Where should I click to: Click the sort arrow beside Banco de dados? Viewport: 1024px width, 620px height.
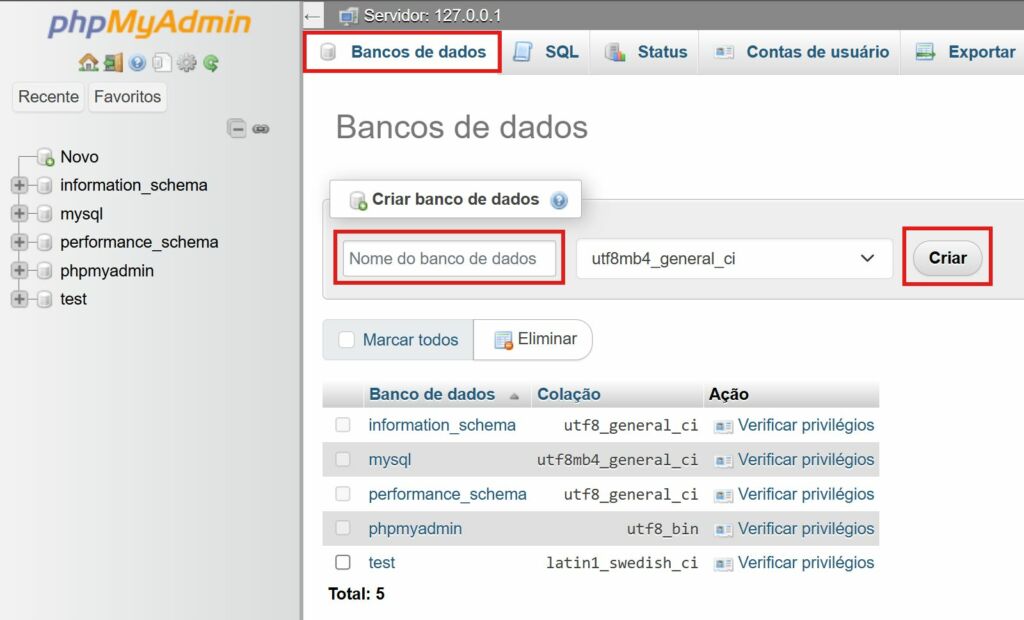(x=514, y=396)
